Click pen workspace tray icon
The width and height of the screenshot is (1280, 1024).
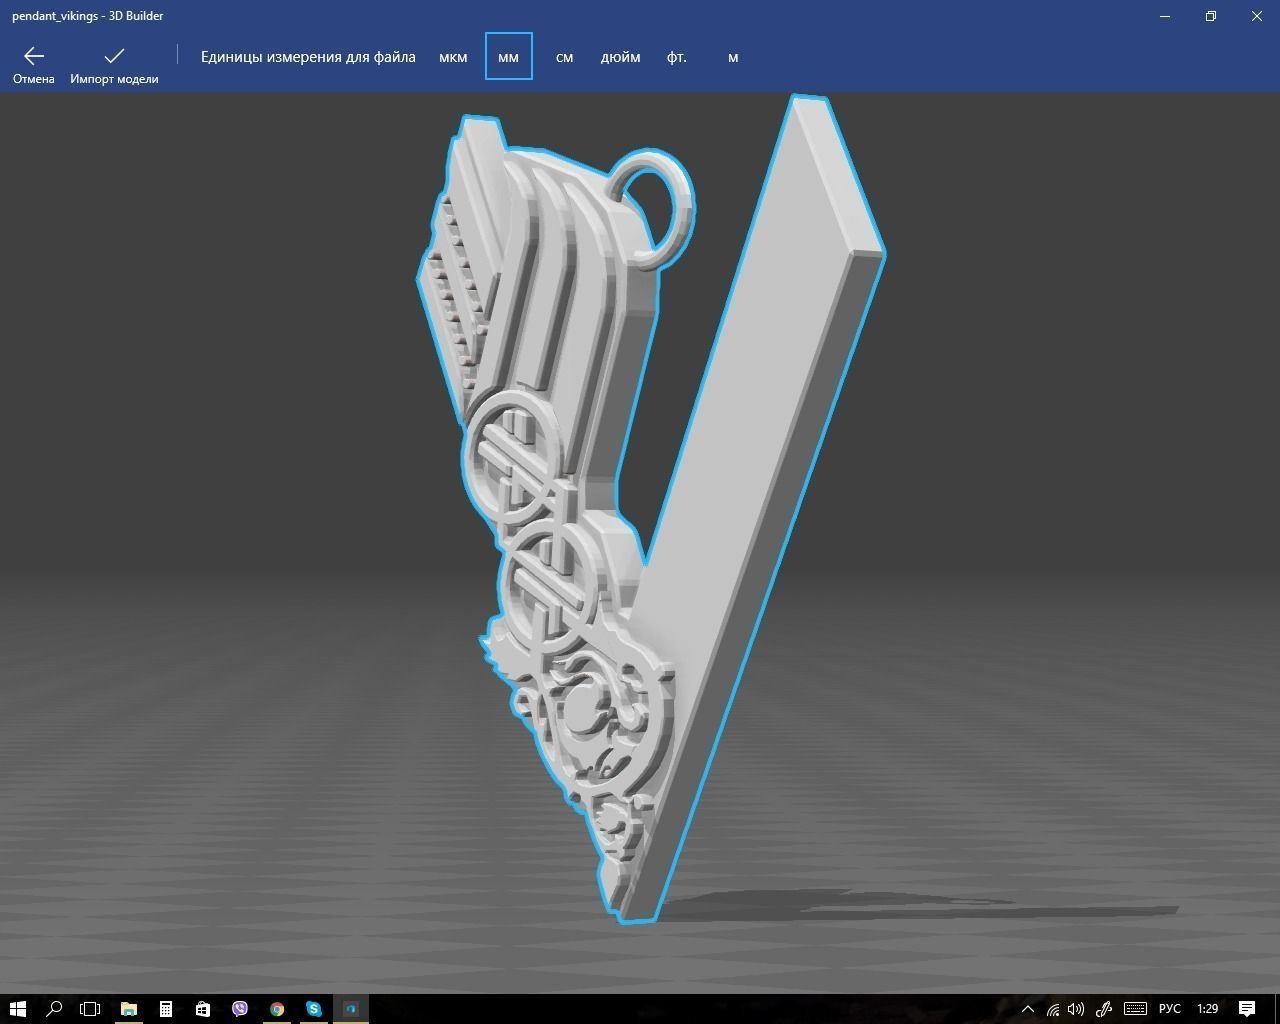point(1104,1008)
